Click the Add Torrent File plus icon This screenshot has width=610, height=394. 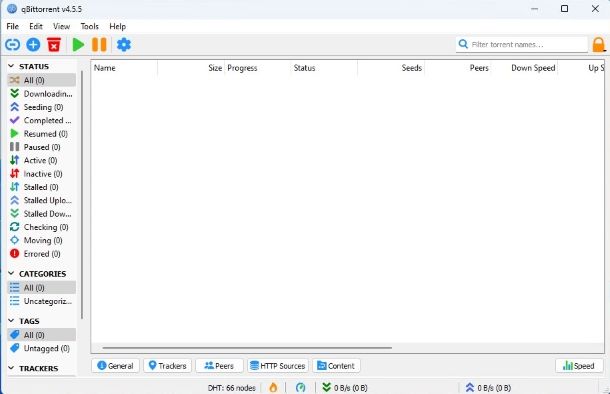click(33, 45)
